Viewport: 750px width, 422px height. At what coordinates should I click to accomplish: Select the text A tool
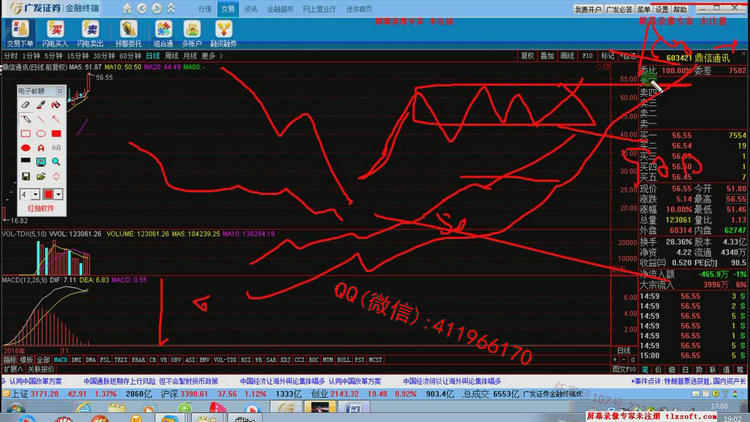[41, 148]
